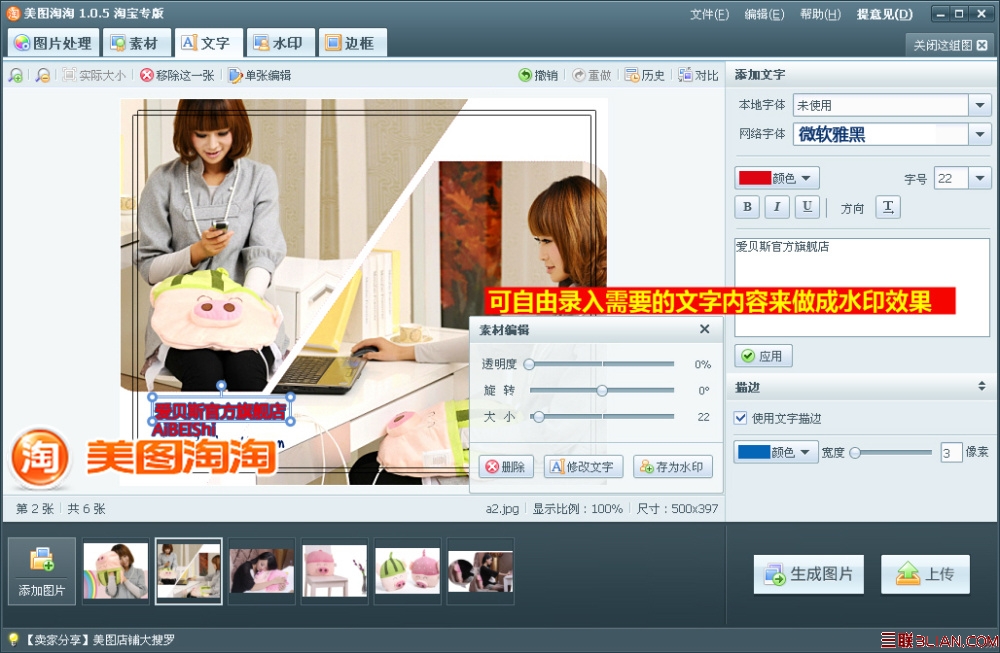
Task: Click the 应用 apply button
Action: coord(763,356)
